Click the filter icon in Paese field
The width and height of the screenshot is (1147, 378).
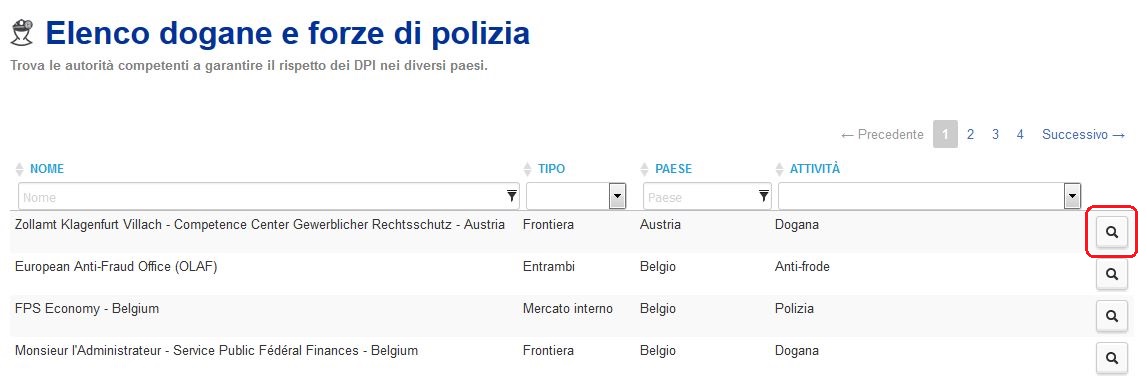coord(764,196)
